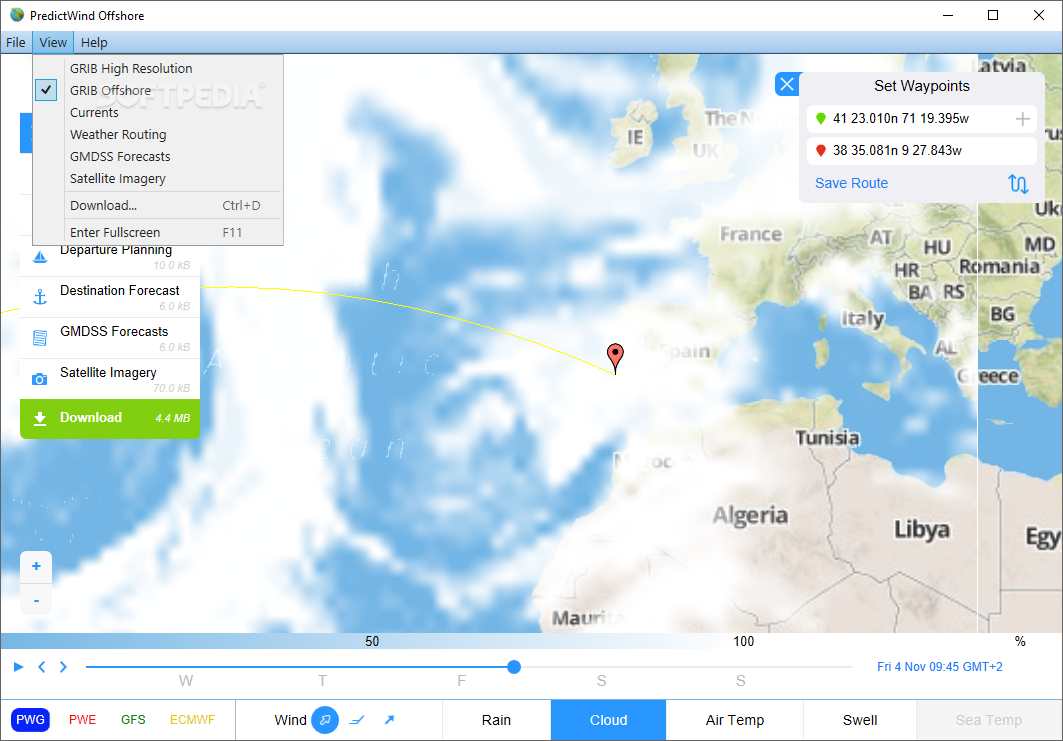Click the Departure Planning sailboat icon
The height and width of the screenshot is (741, 1063).
click(x=40, y=257)
